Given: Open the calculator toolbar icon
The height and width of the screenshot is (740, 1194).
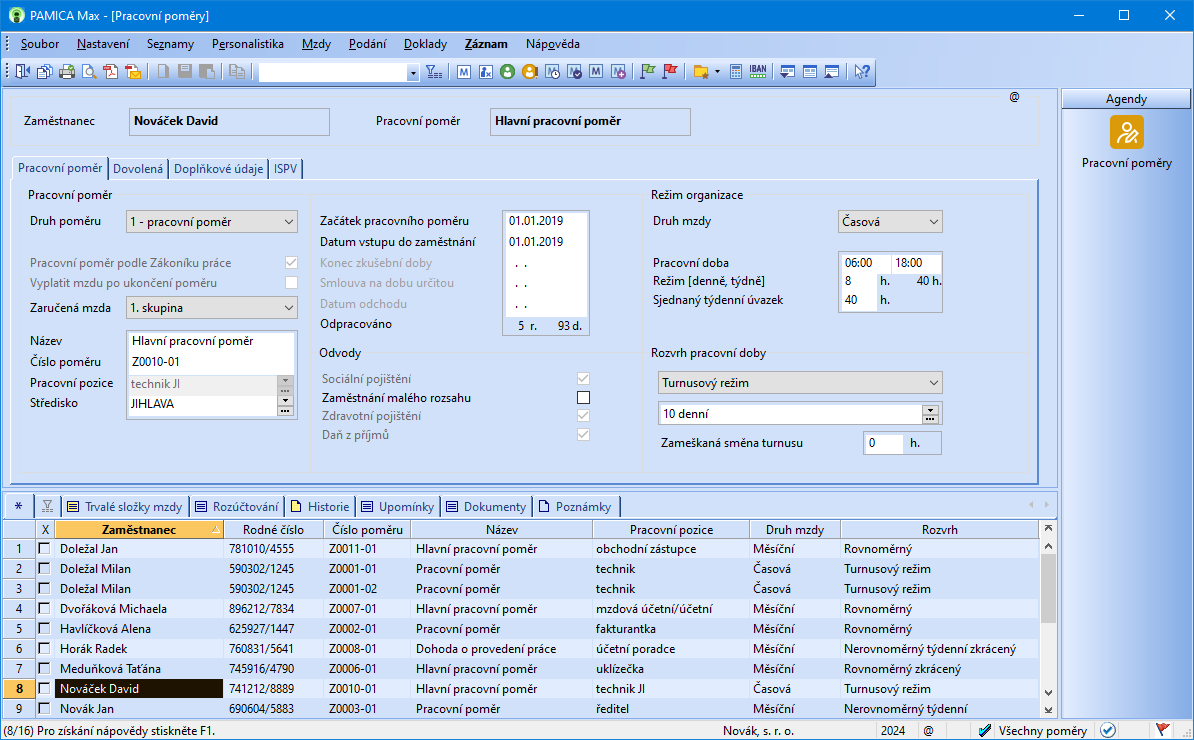Looking at the screenshot, I should pos(736,72).
